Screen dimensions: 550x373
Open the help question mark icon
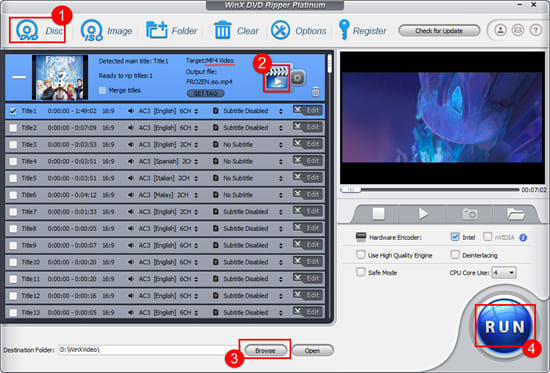pyautogui.click(x=535, y=31)
